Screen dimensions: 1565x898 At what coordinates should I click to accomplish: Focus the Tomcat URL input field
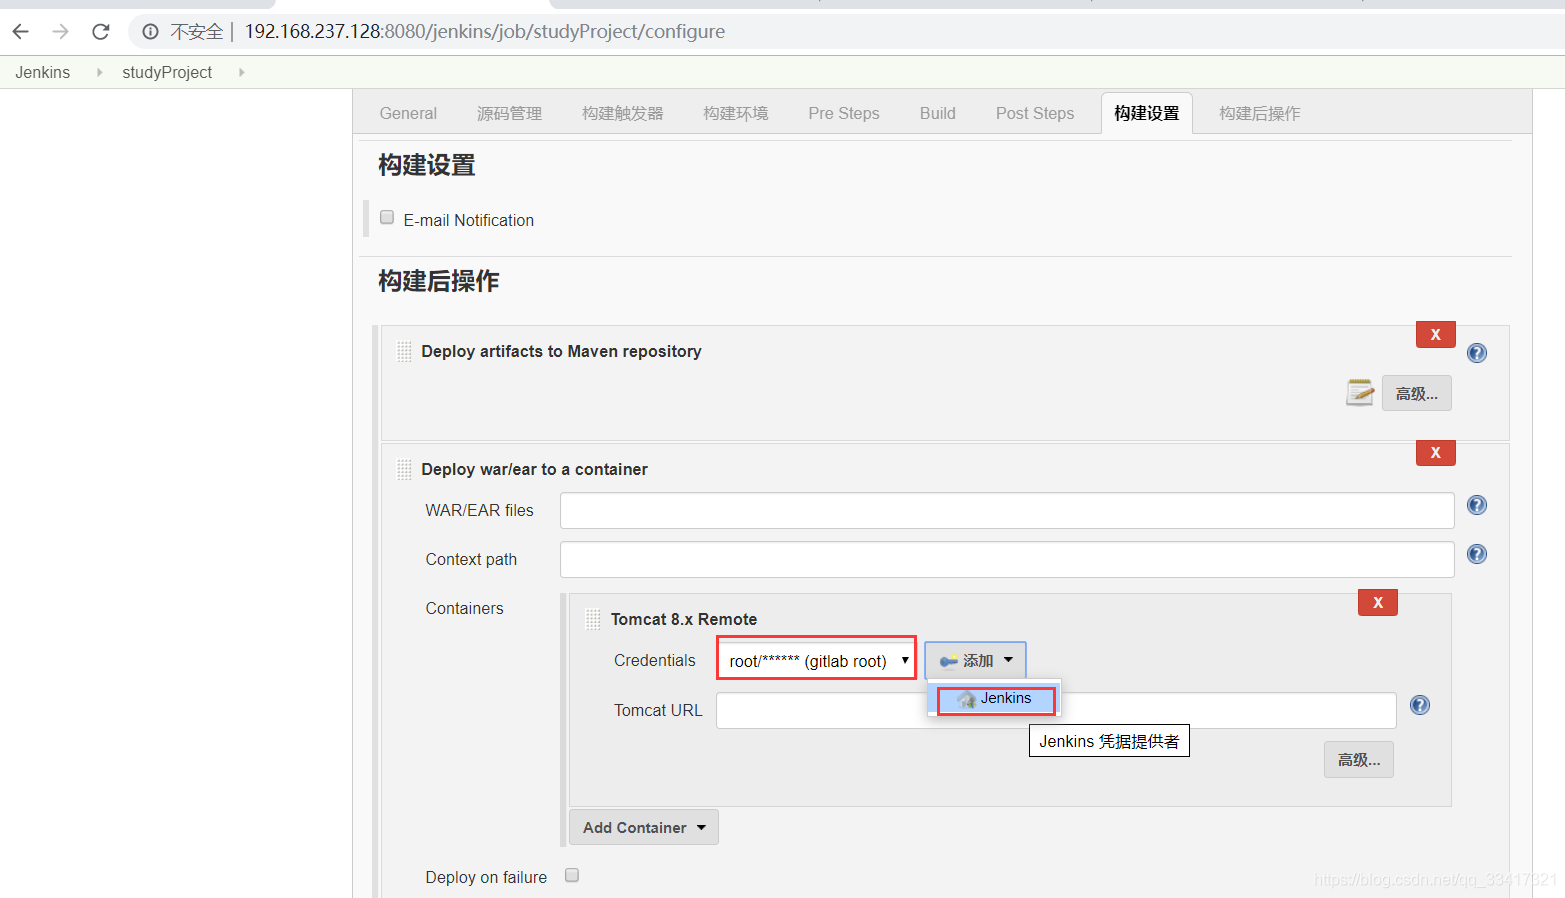coord(1056,710)
